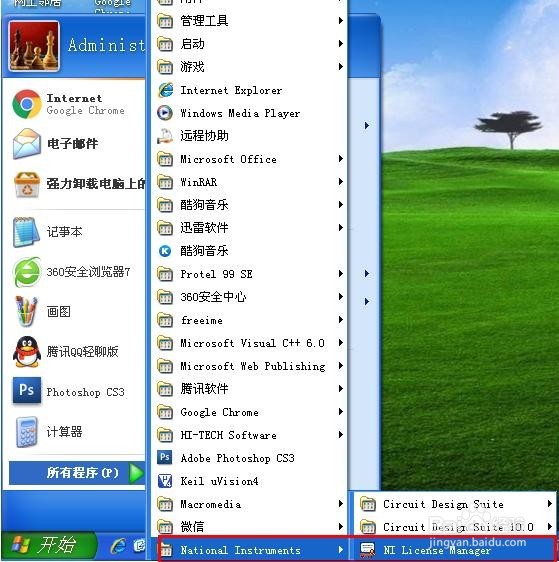Expand 微信 submenu arrow
The height and width of the screenshot is (562, 559).
point(341,527)
